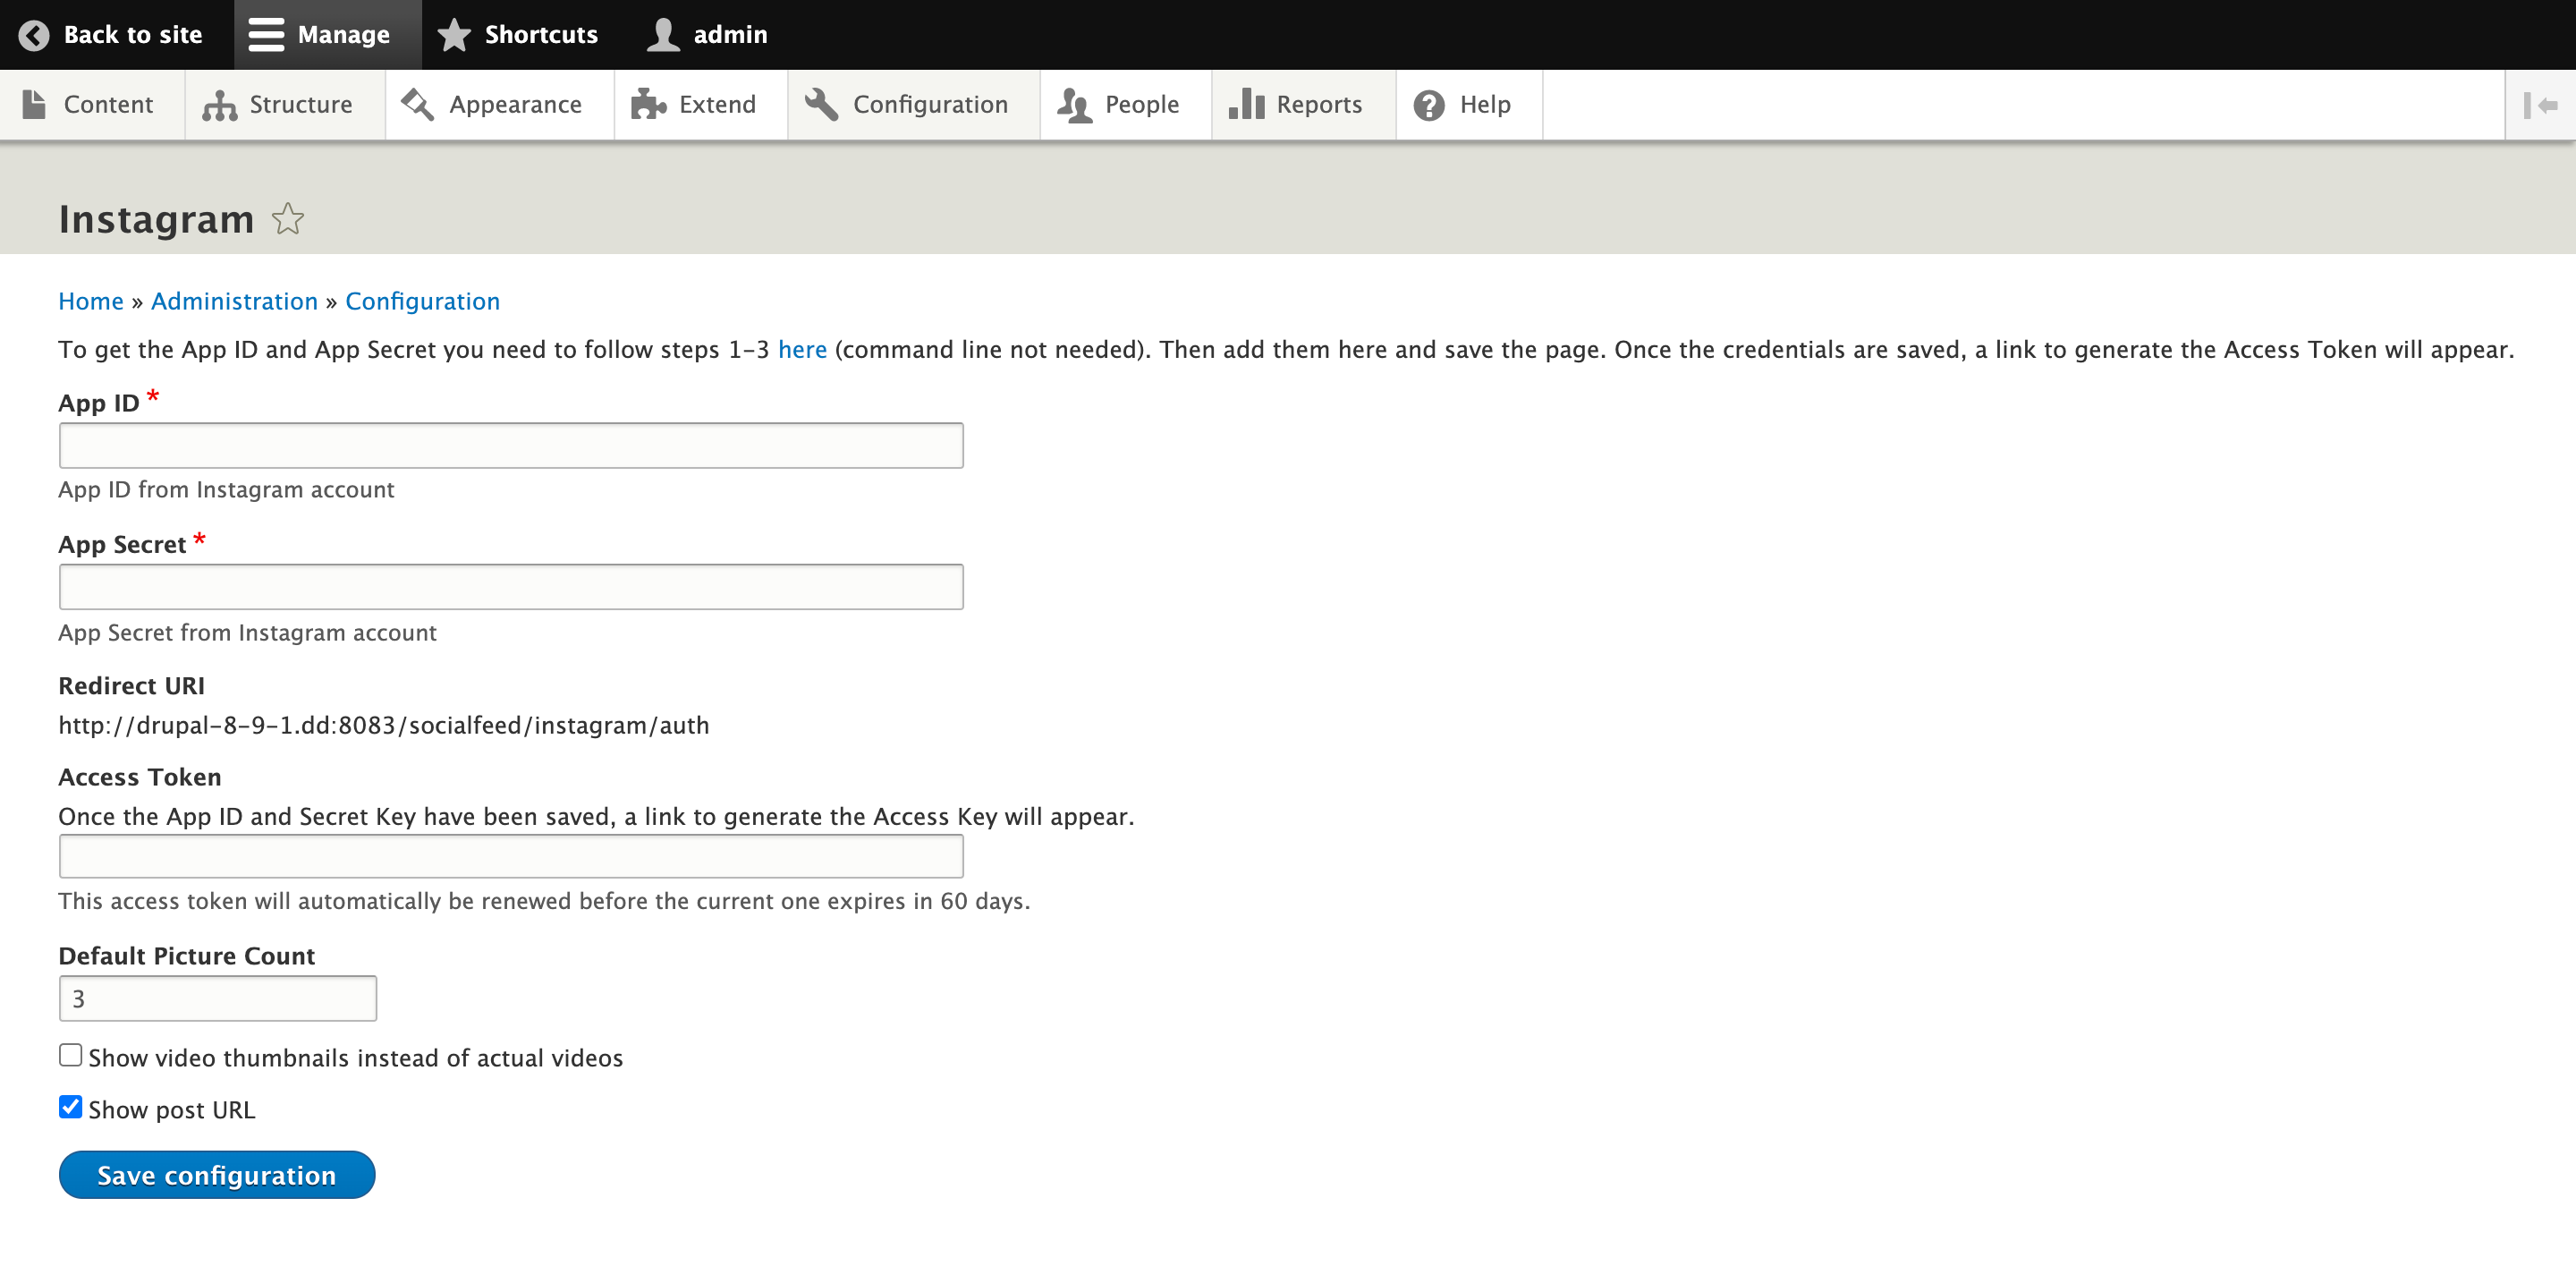Viewport: 2576px width, 1283px height.
Task: Open the Help menu item
Action: click(1469, 105)
